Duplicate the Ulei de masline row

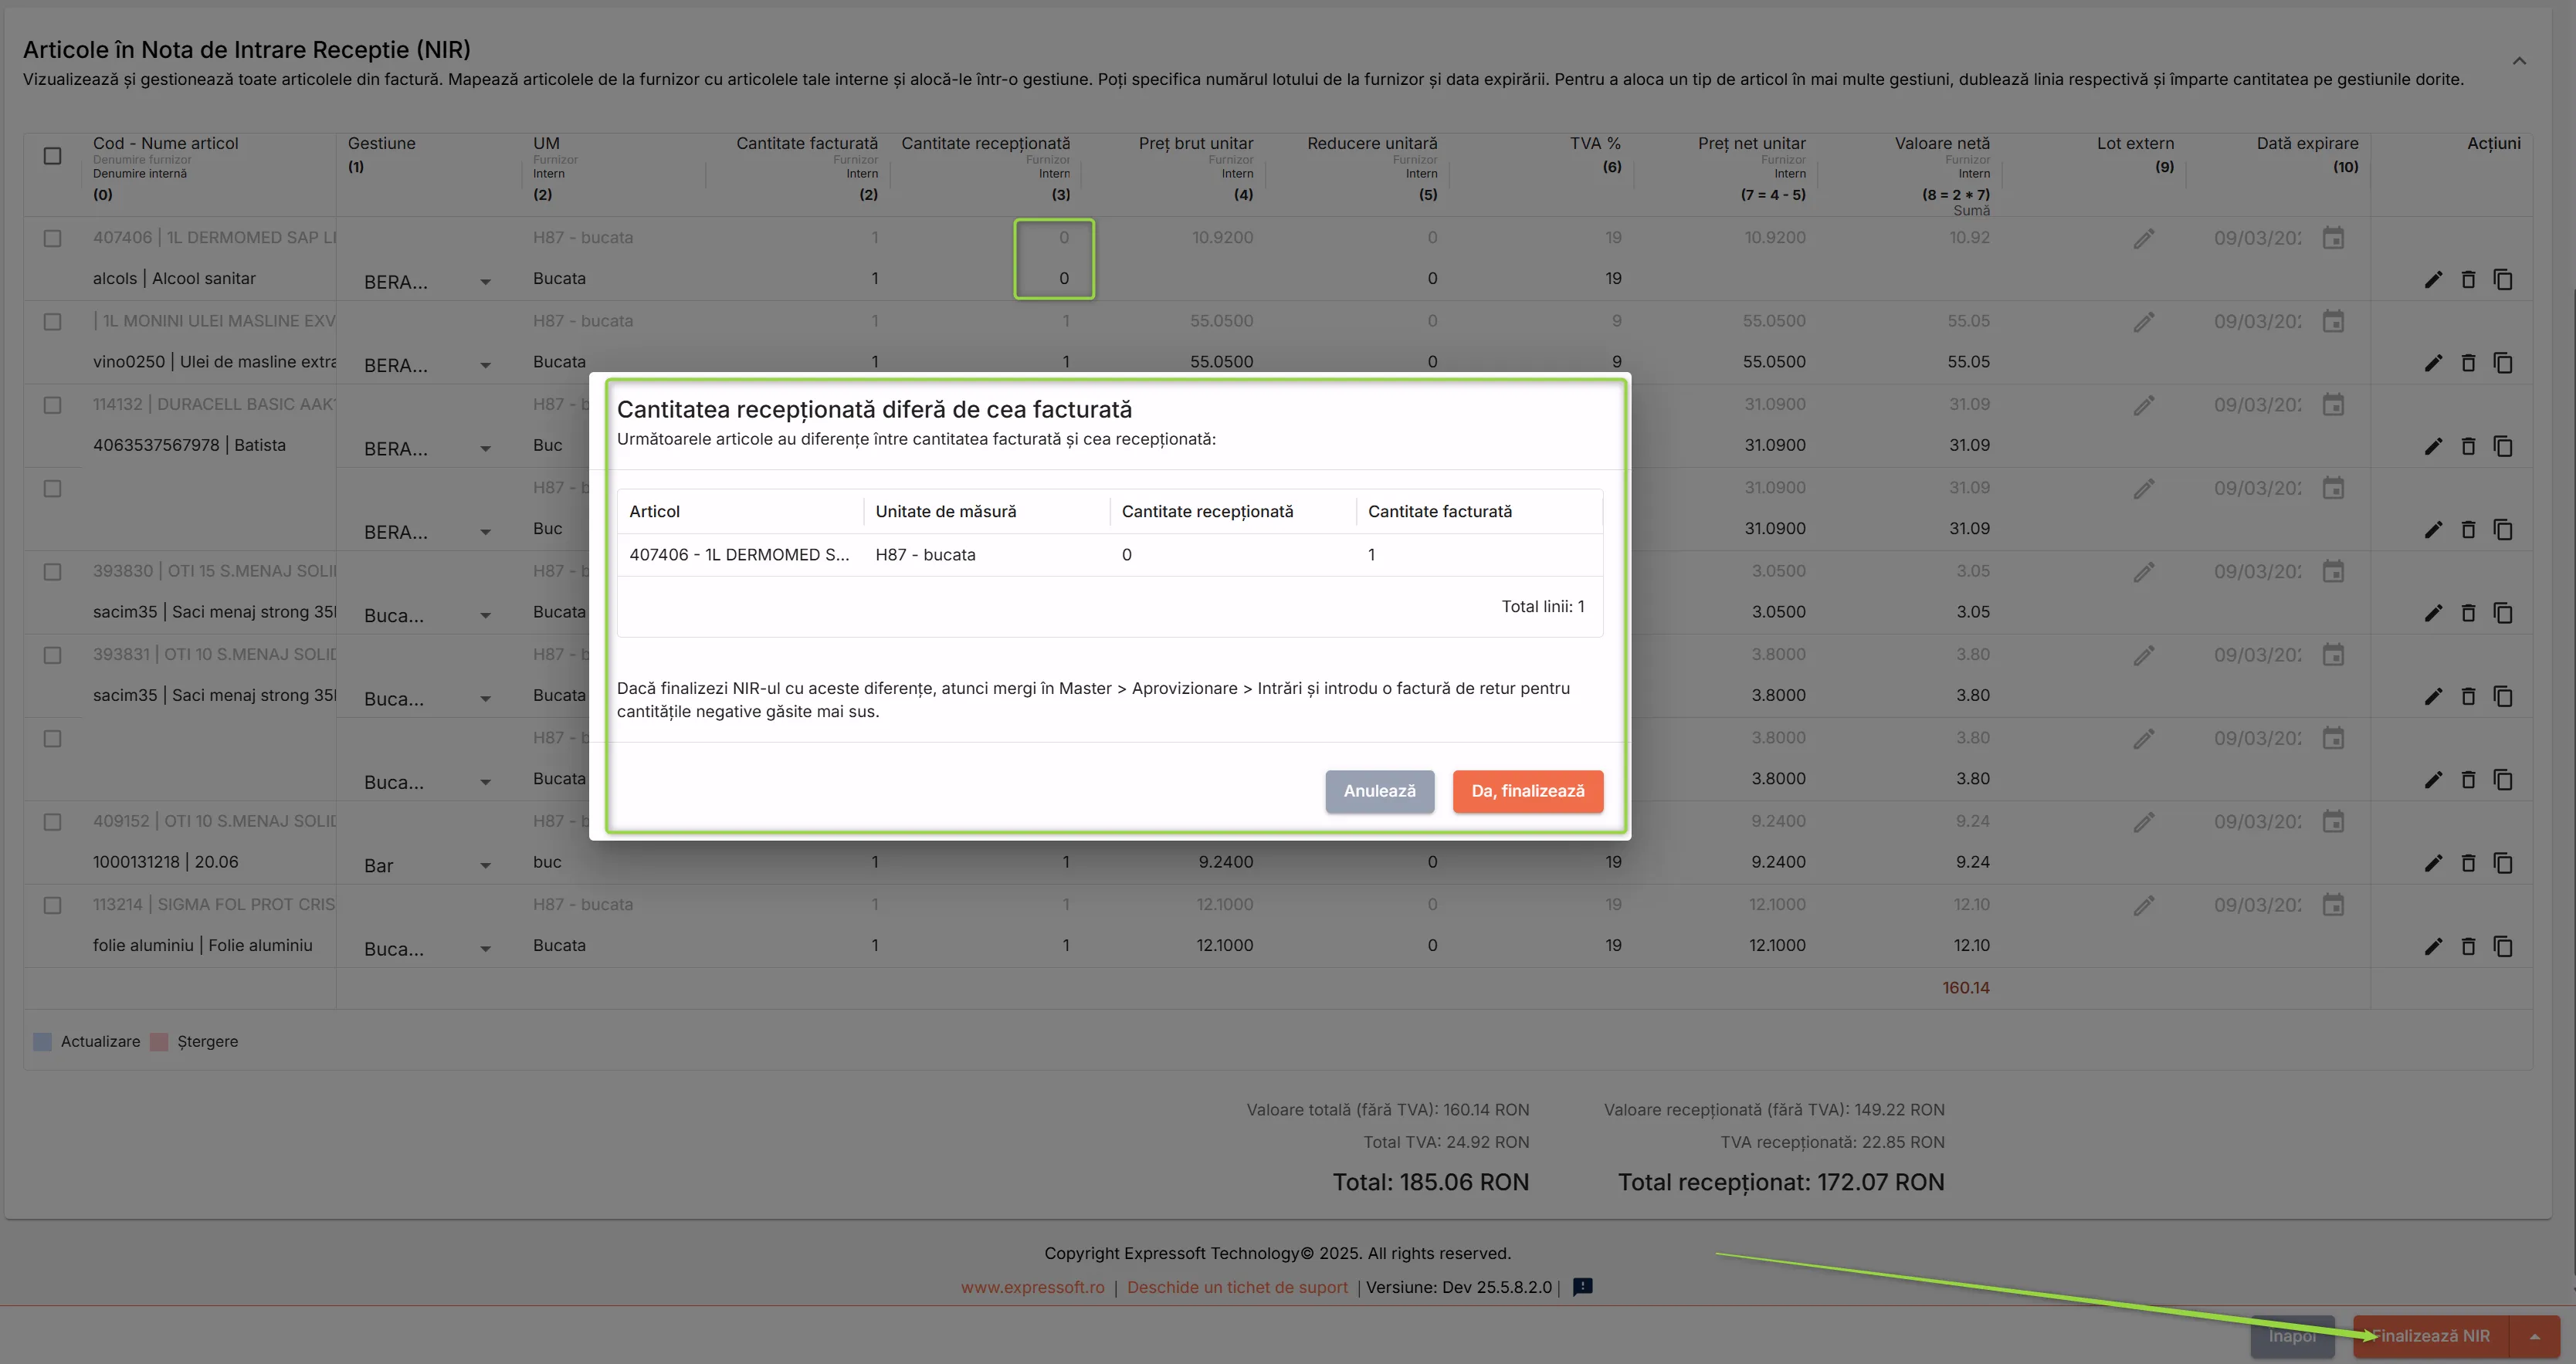click(x=2503, y=363)
